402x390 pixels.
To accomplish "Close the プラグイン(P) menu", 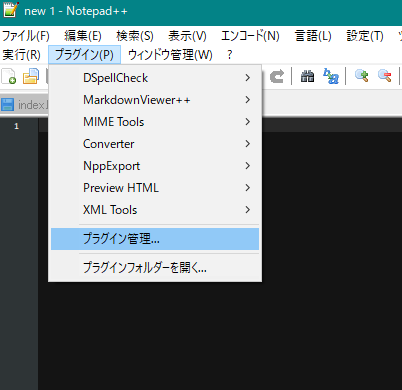I will (x=84, y=55).
